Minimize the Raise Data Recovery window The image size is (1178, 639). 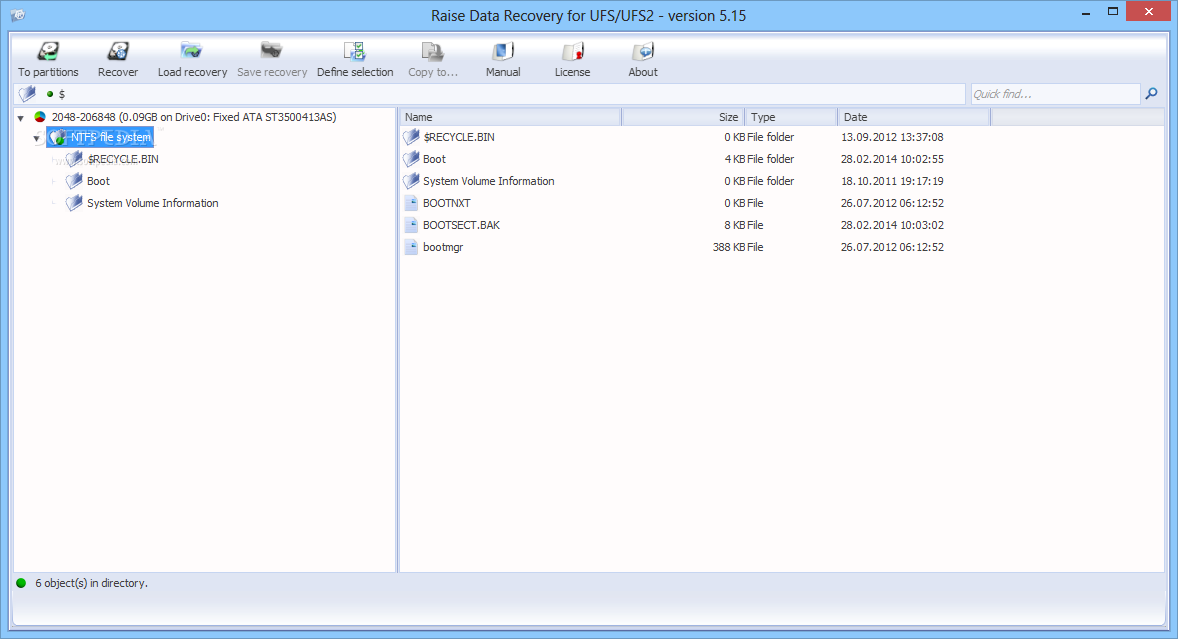click(1086, 13)
